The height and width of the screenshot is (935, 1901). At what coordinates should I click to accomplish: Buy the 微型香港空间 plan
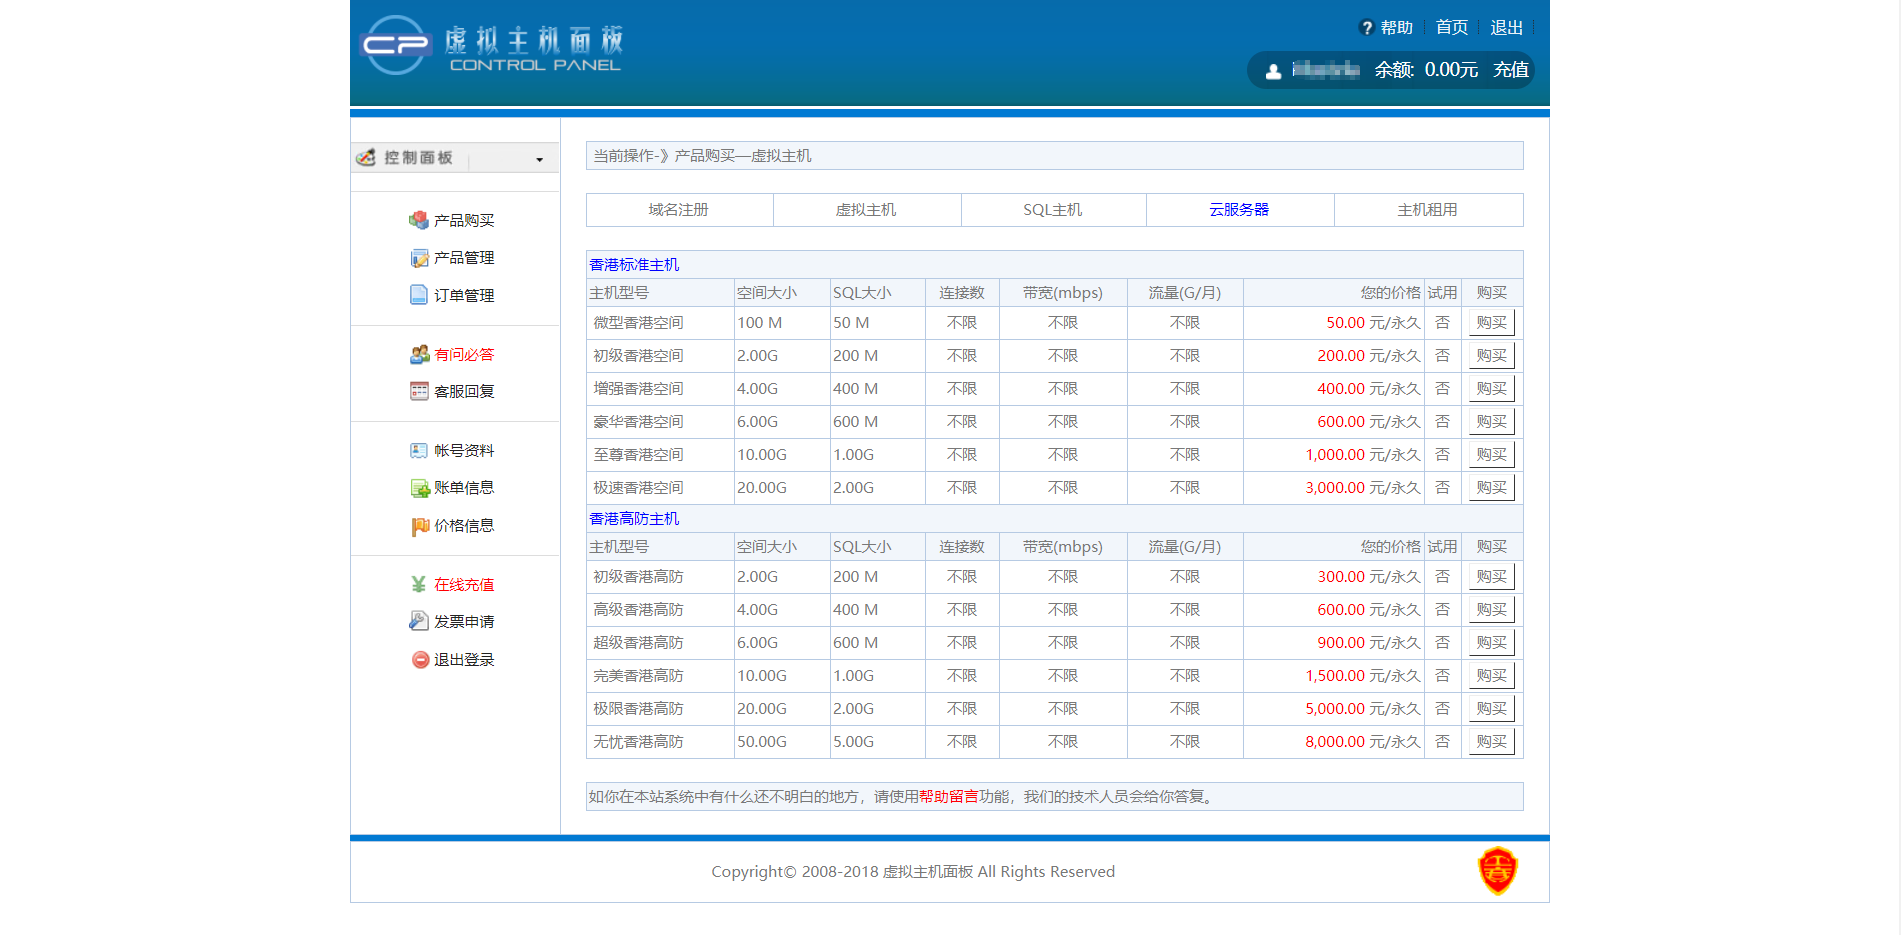(x=1491, y=323)
